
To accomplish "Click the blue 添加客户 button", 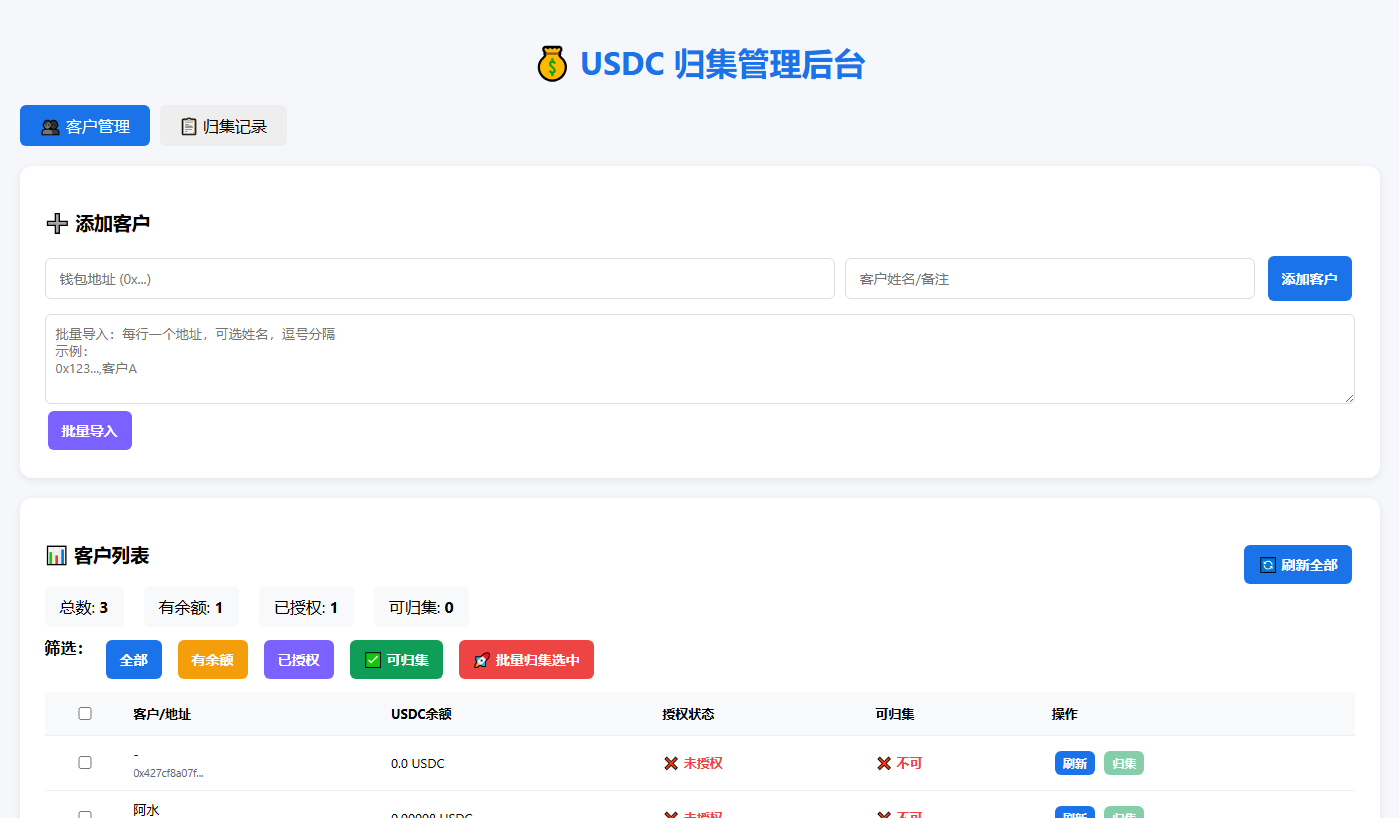I will point(1310,278).
